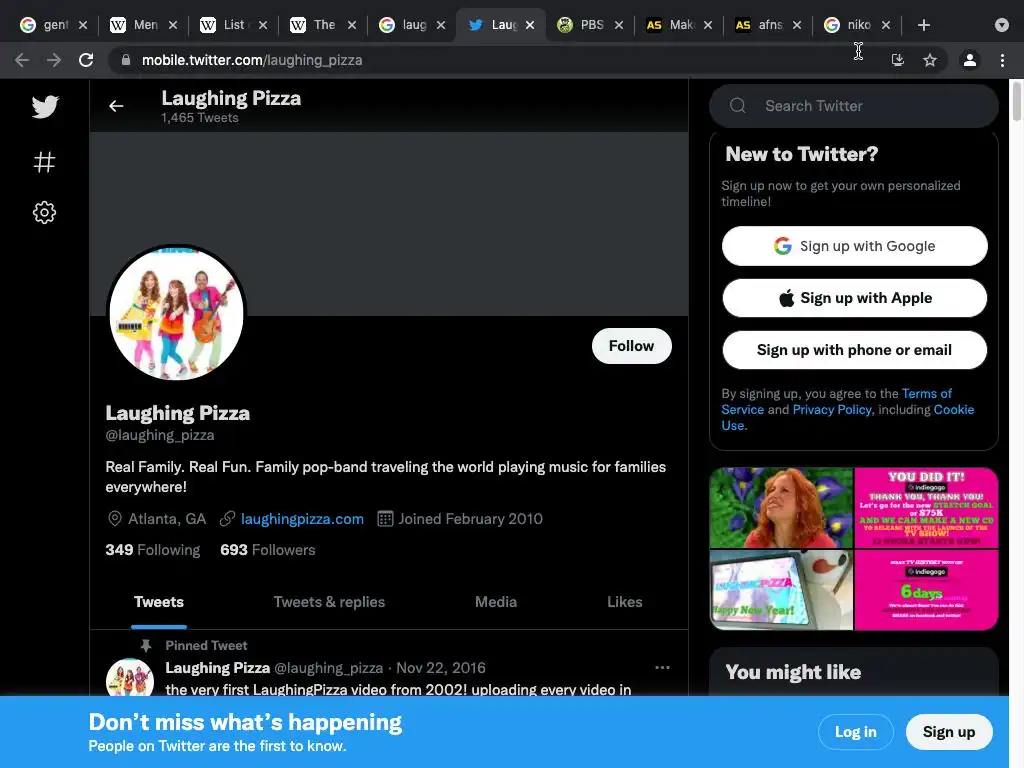Open the 6 days Indiegogo thumbnail

pos(926,590)
